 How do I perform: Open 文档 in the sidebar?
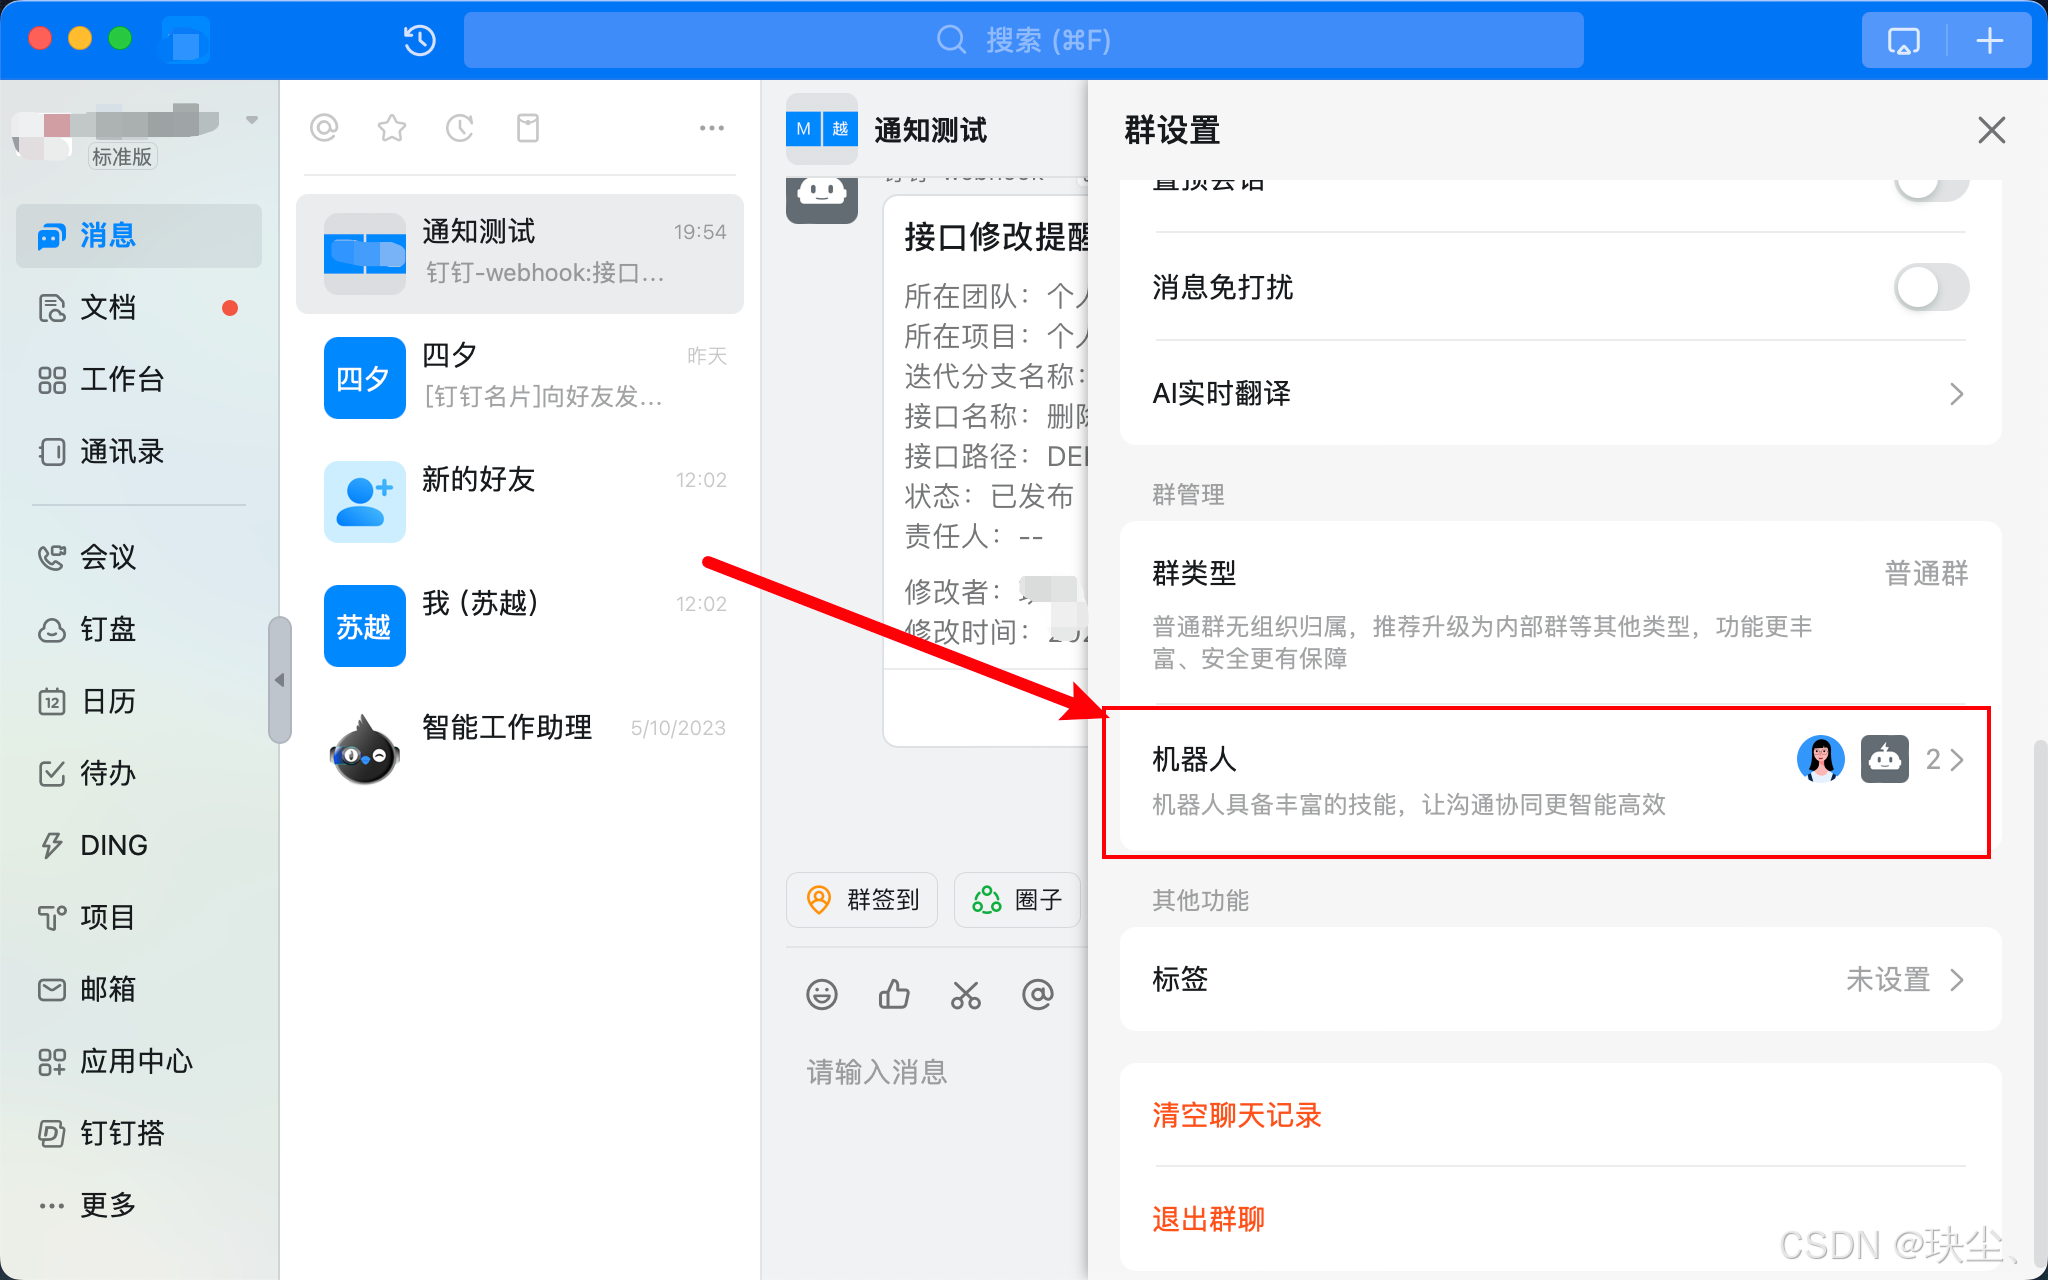[139, 307]
